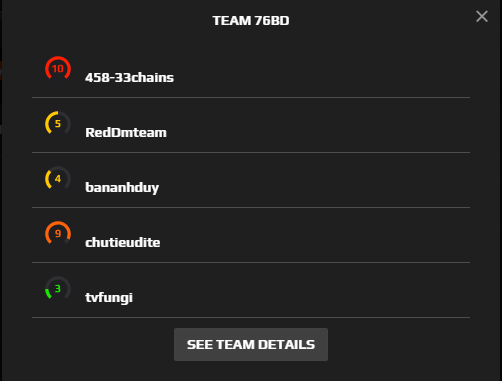The width and height of the screenshot is (502, 381).
Task: Click the divider line beneath the 458-33chains row
Action: coord(251,97)
